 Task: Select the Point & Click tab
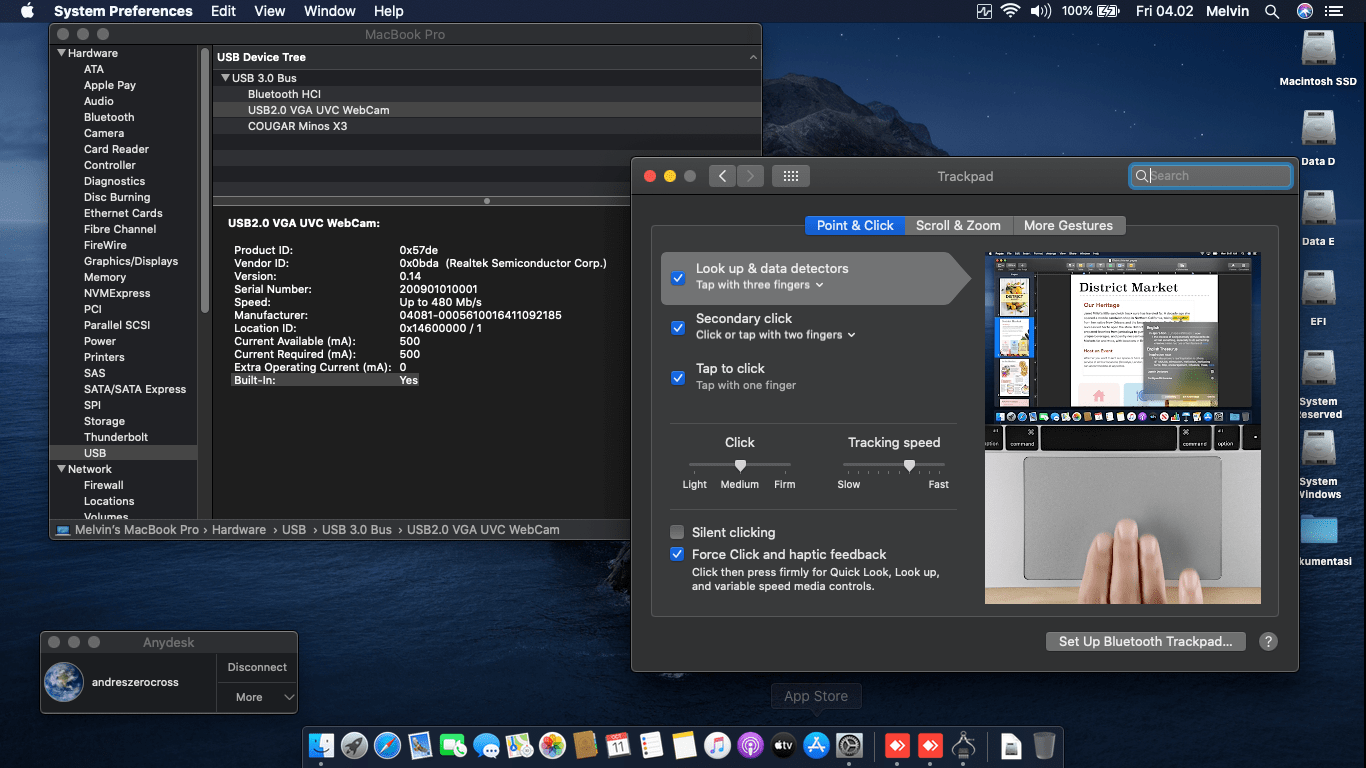(x=855, y=225)
